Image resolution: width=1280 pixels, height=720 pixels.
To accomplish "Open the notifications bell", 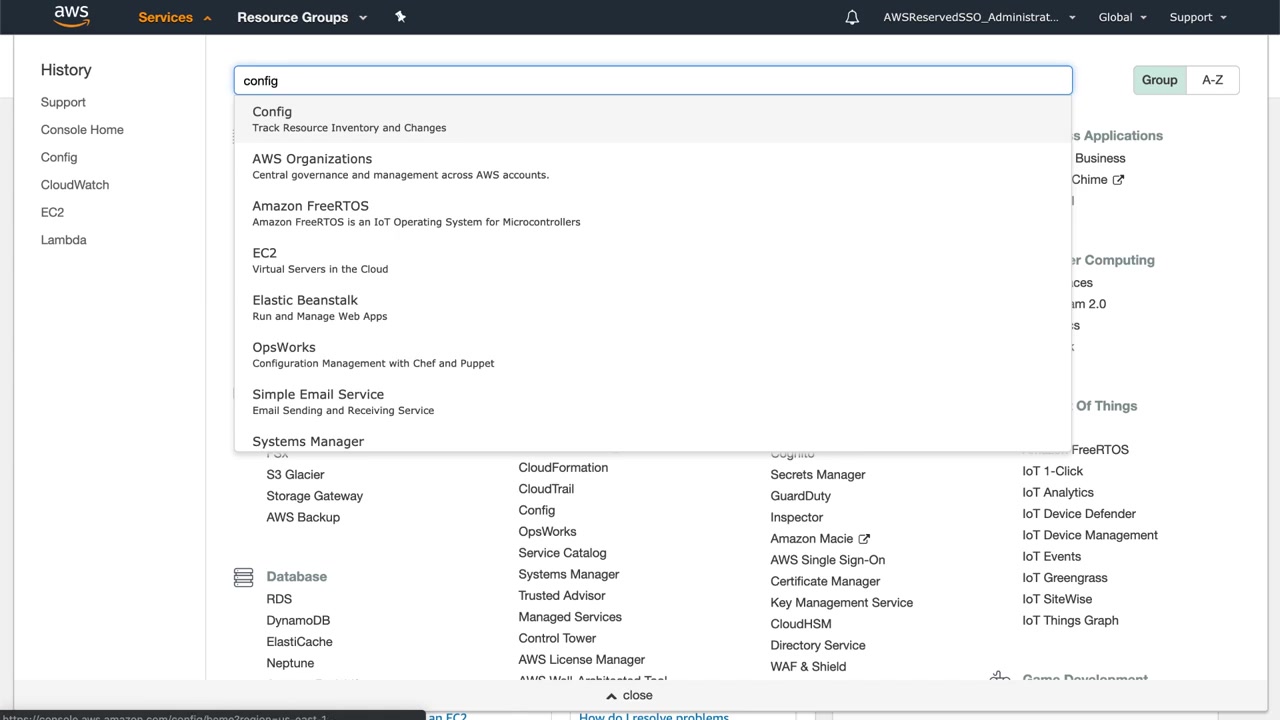I will tap(852, 17).
